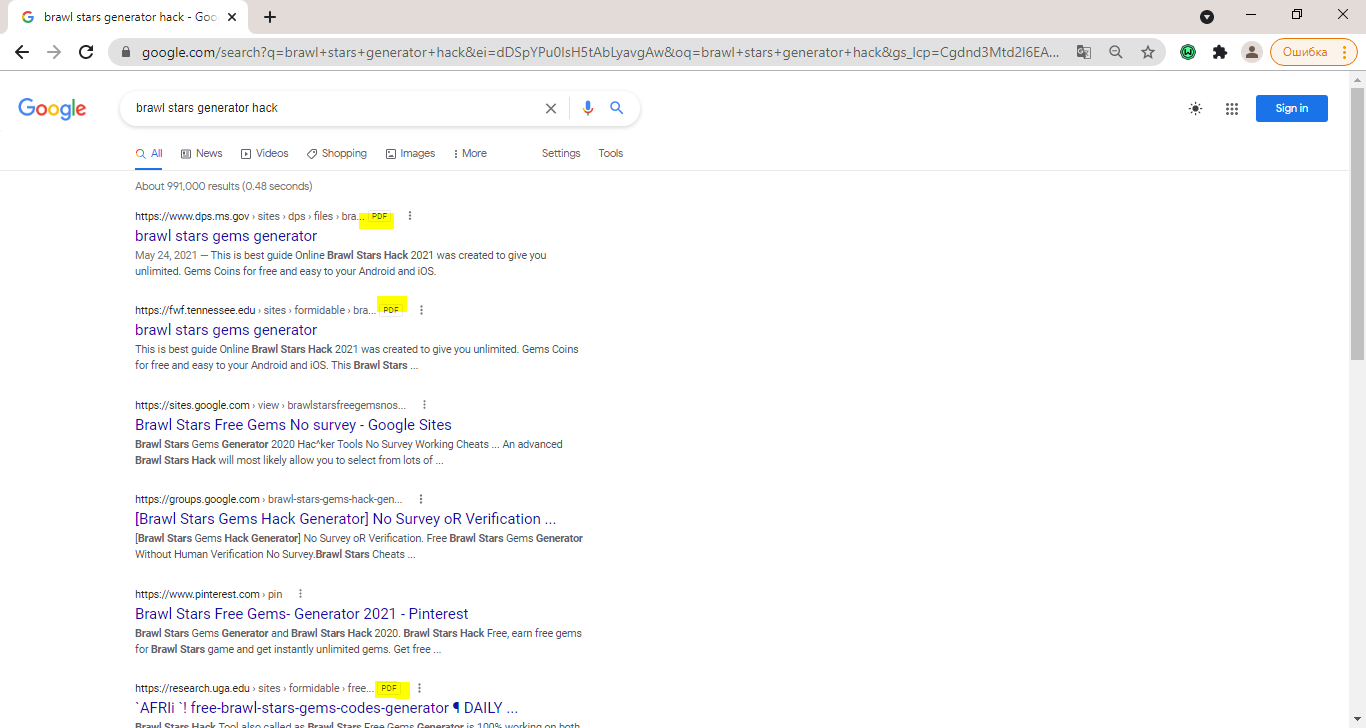Screen dimensions: 1366x728
Task: Expand the More search categories menu
Action: (x=470, y=153)
